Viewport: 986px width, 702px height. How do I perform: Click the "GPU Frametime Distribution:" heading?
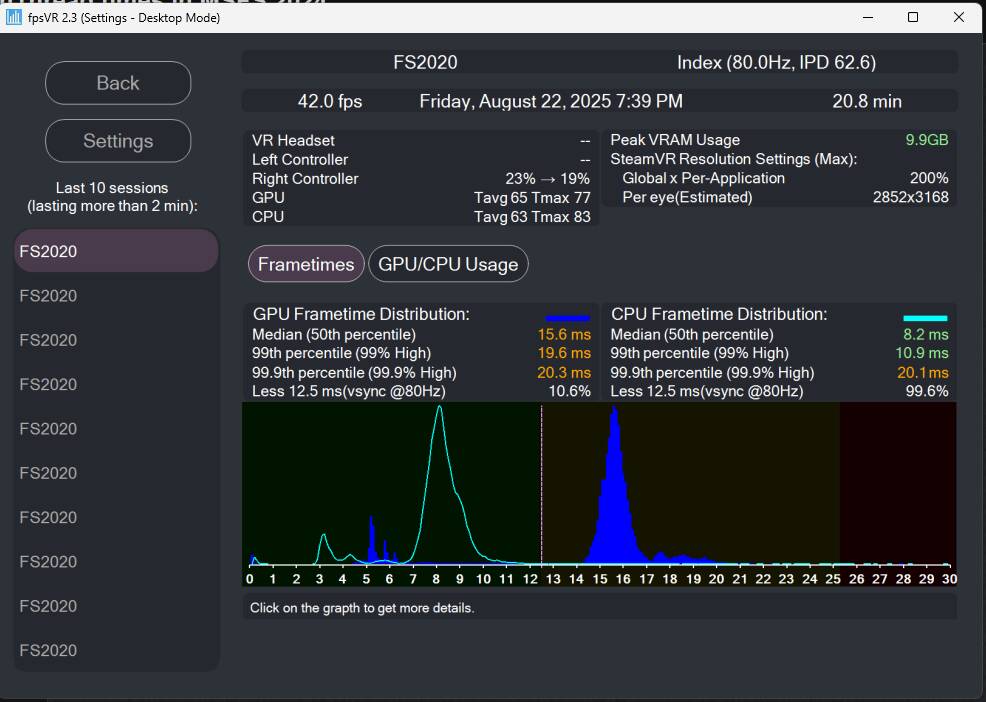pyautogui.click(x=361, y=314)
